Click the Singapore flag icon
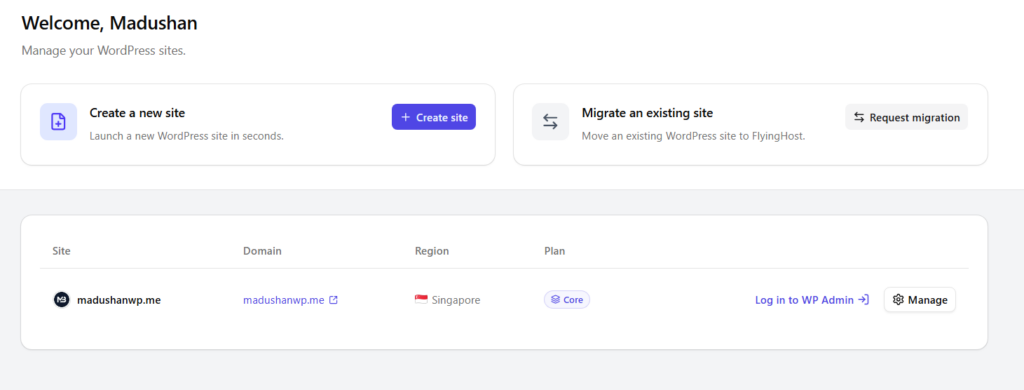The height and width of the screenshot is (390, 1024). (x=421, y=300)
